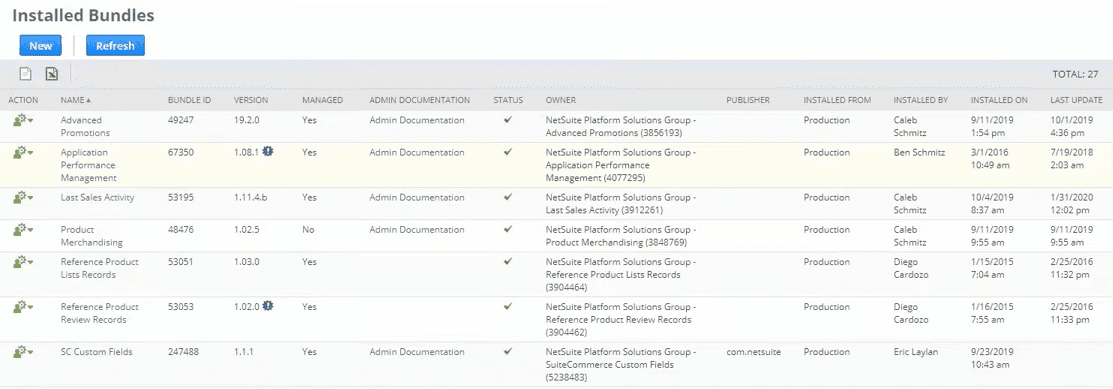The height and width of the screenshot is (389, 1113).
Task: Open action menu for Application Performance Management
Action: click(x=23, y=153)
